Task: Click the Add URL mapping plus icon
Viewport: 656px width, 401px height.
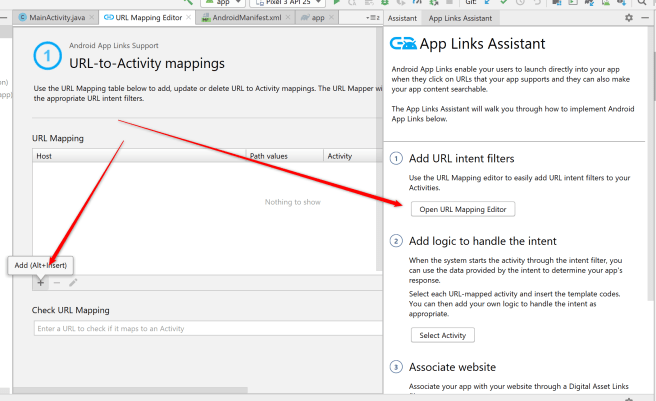Action: 41,282
